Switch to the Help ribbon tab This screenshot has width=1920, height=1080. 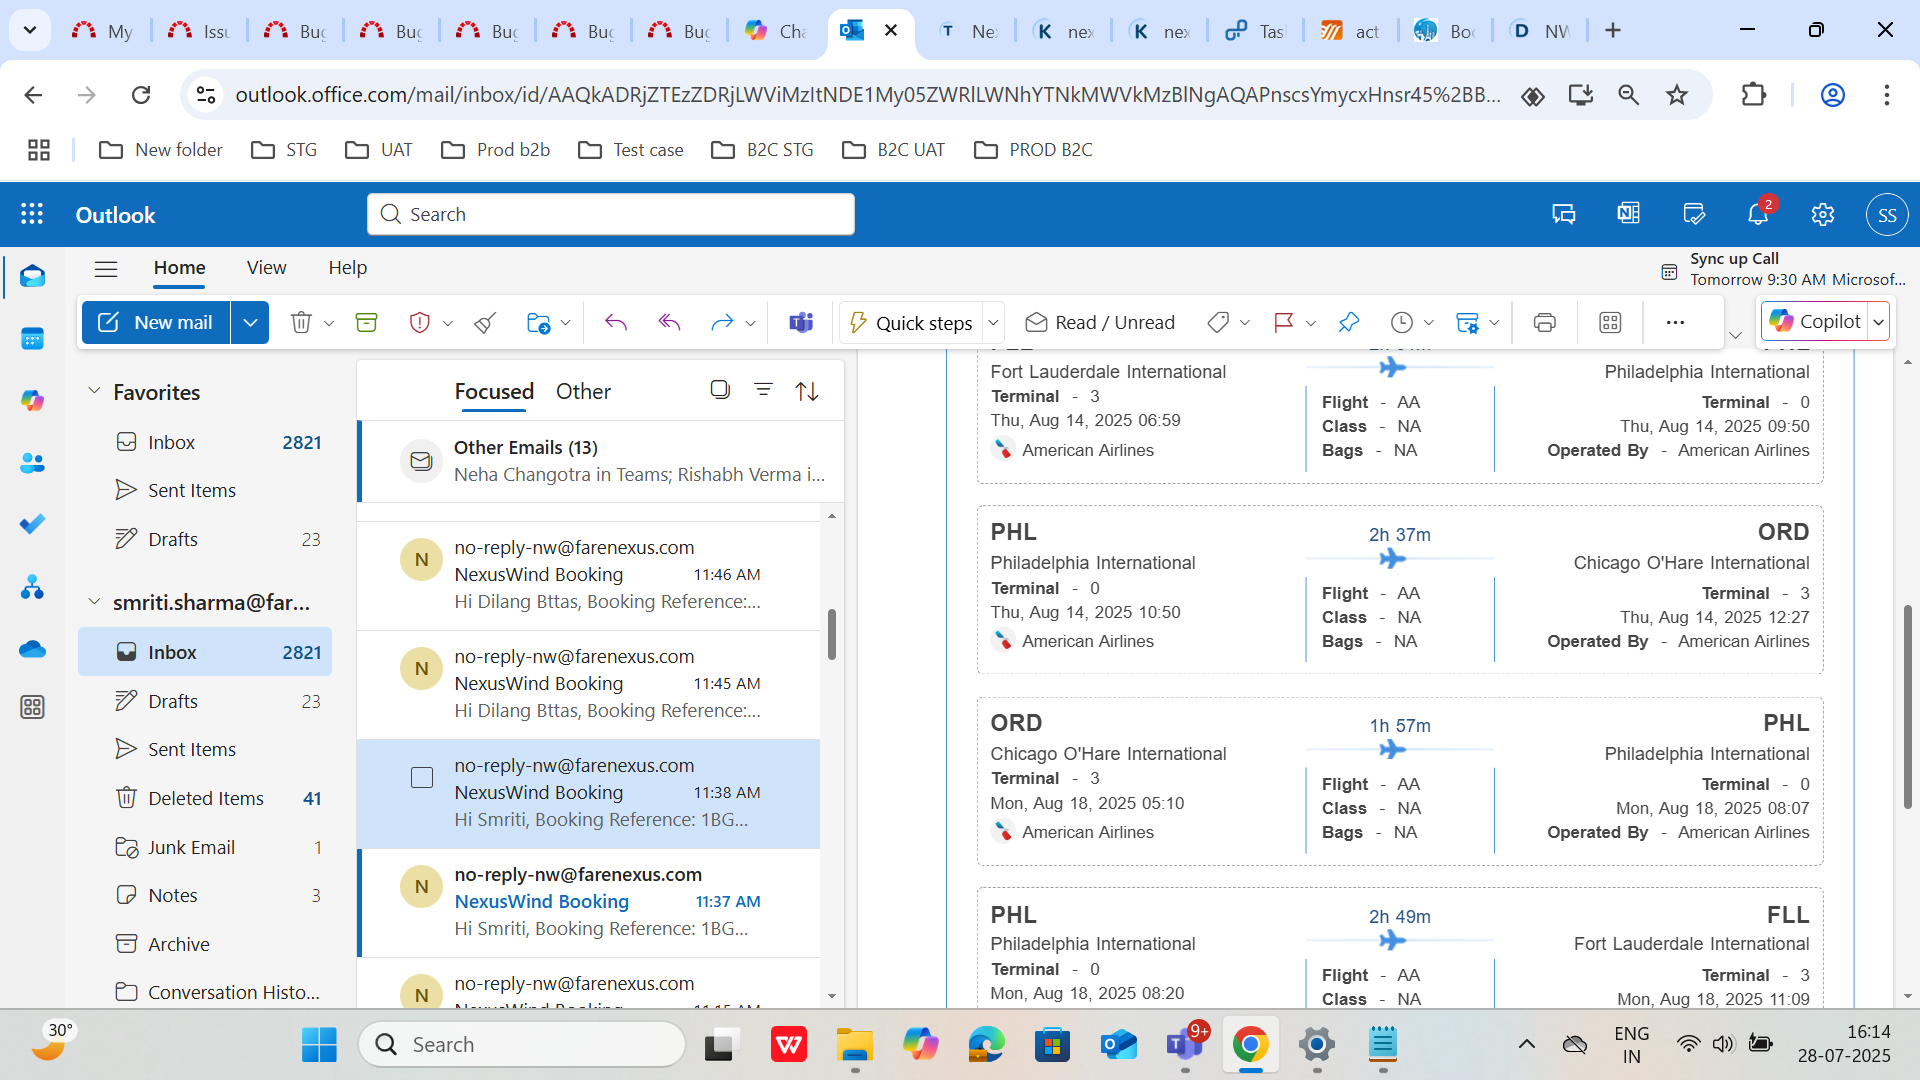pyautogui.click(x=348, y=268)
